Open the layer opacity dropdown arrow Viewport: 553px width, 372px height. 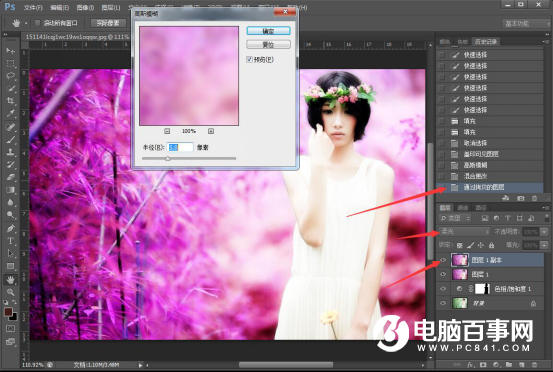tap(545, 232)
